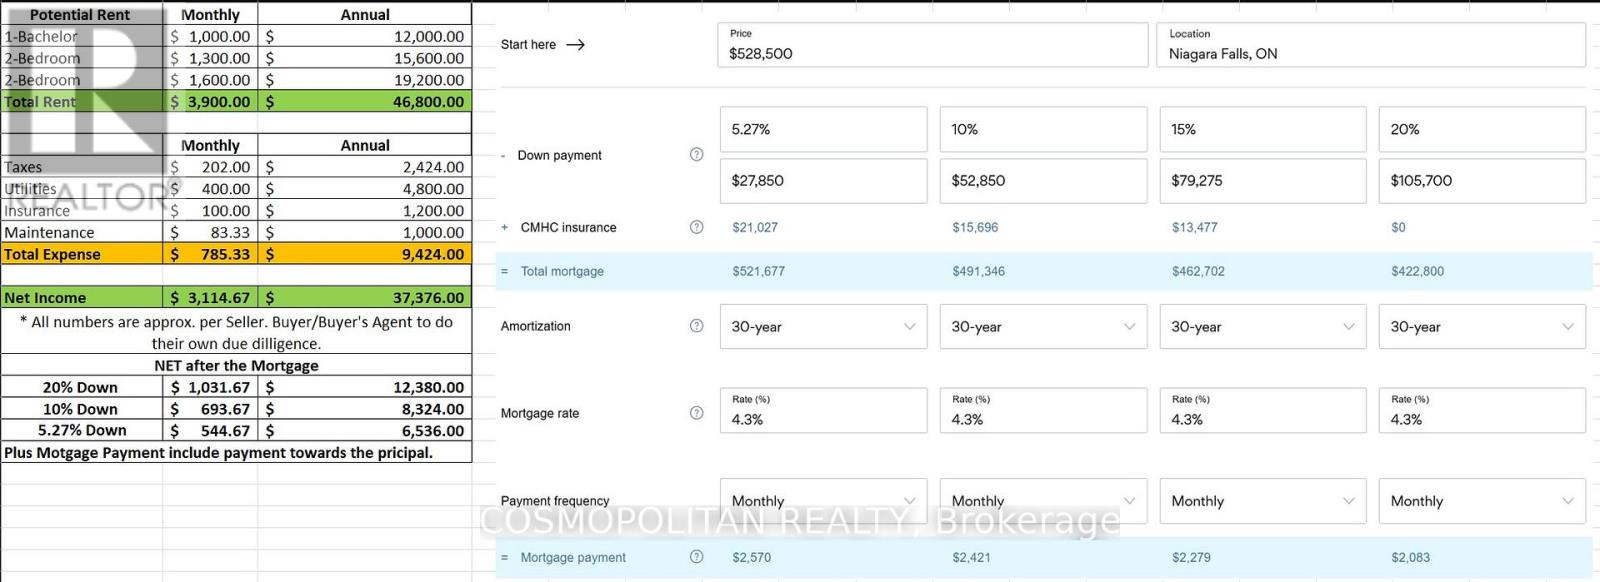Collapse Down payment using the minus sign
Screen dimensions: 1600x582
pos(505,156)
